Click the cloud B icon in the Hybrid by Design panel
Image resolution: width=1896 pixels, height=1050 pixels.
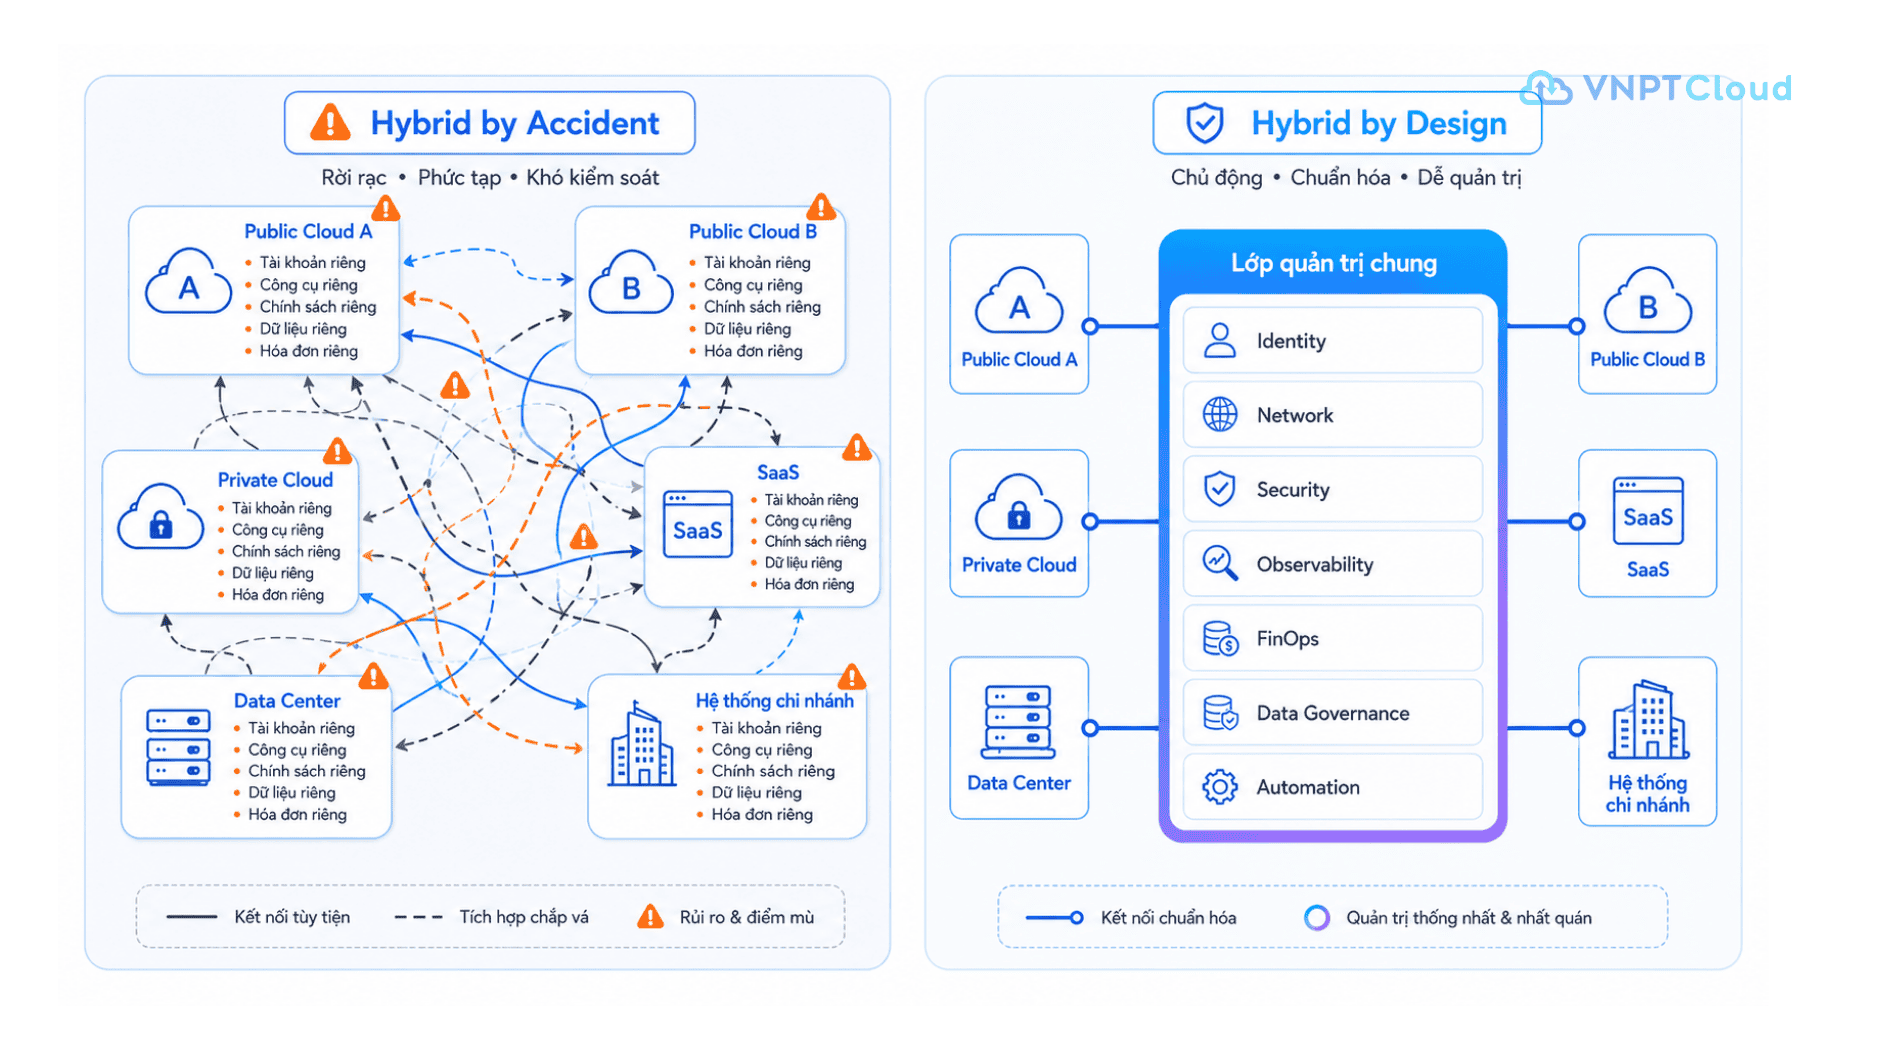point(1647,301)
